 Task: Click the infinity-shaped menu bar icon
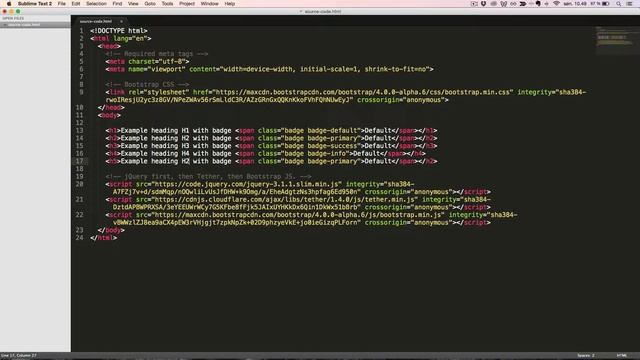[x=513, y=4]
